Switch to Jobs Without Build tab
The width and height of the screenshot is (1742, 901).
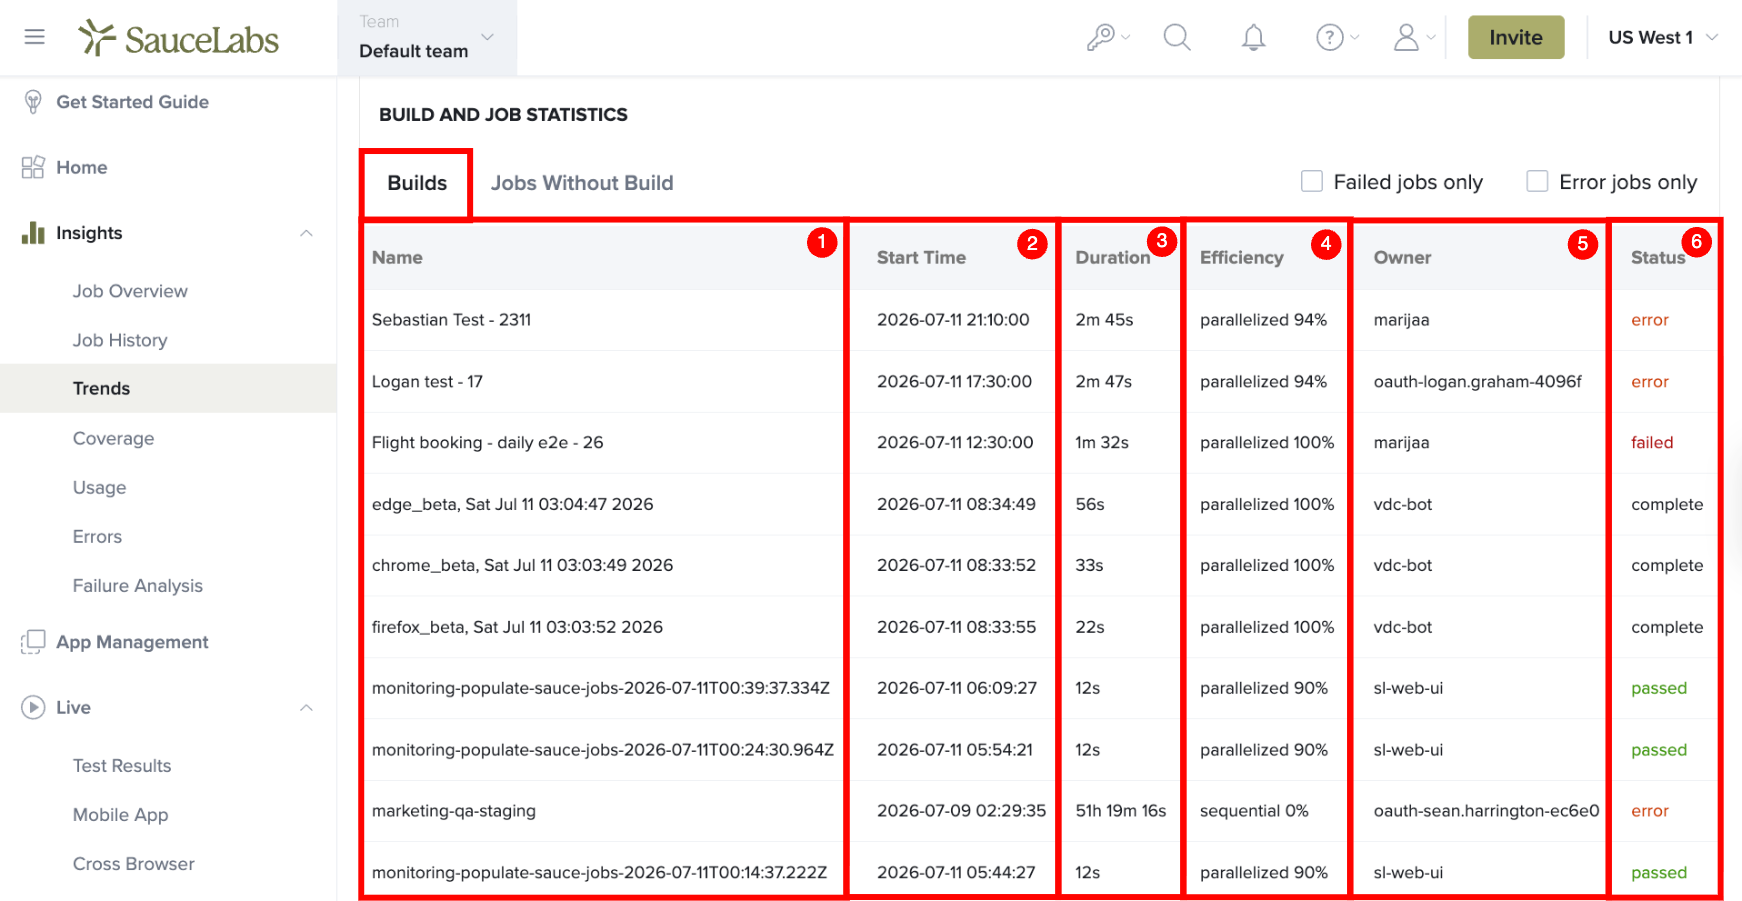pyautogui.click(x=582, y=183)
